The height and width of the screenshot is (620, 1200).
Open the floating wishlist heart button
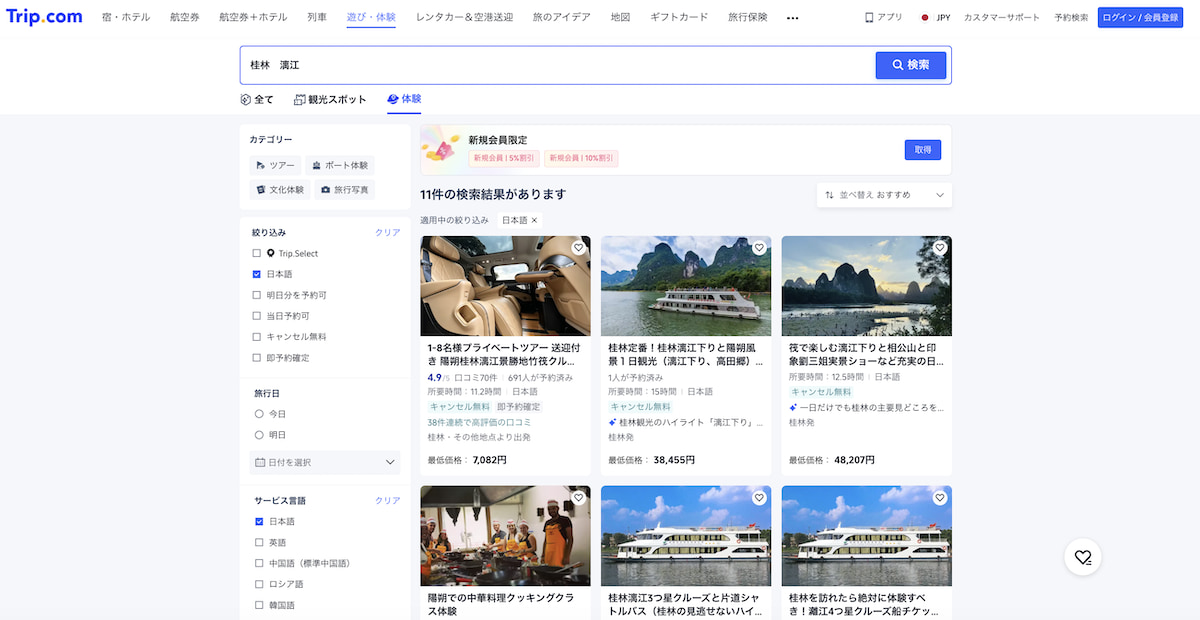tap(1083, 557)
